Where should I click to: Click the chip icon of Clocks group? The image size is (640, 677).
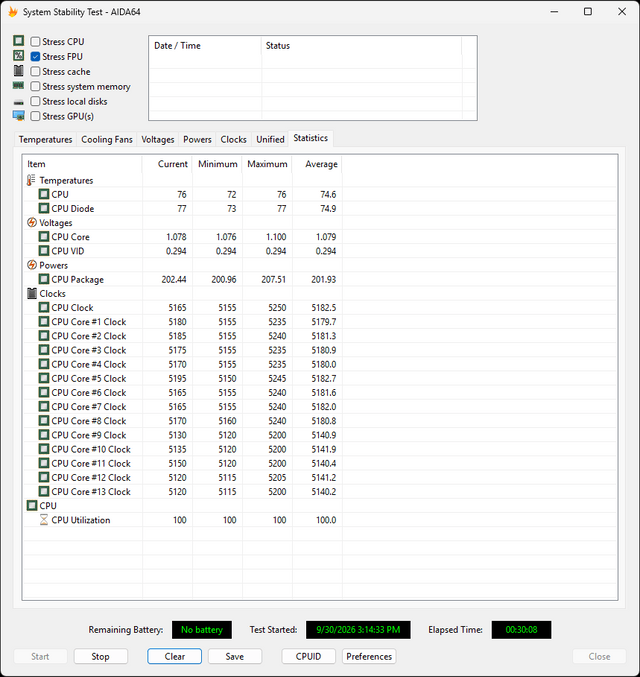(x=32, y=294)
